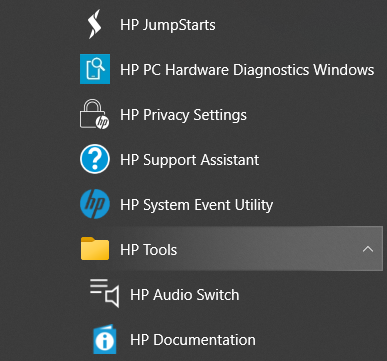Select the "HP Privacy Settings" label

tap(183, 115)
